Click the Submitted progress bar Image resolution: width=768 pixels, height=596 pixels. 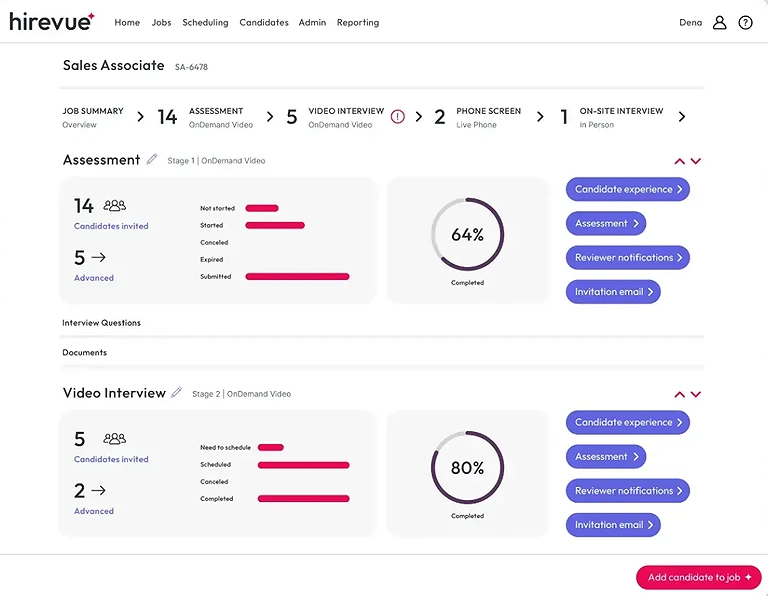(297, 277)
